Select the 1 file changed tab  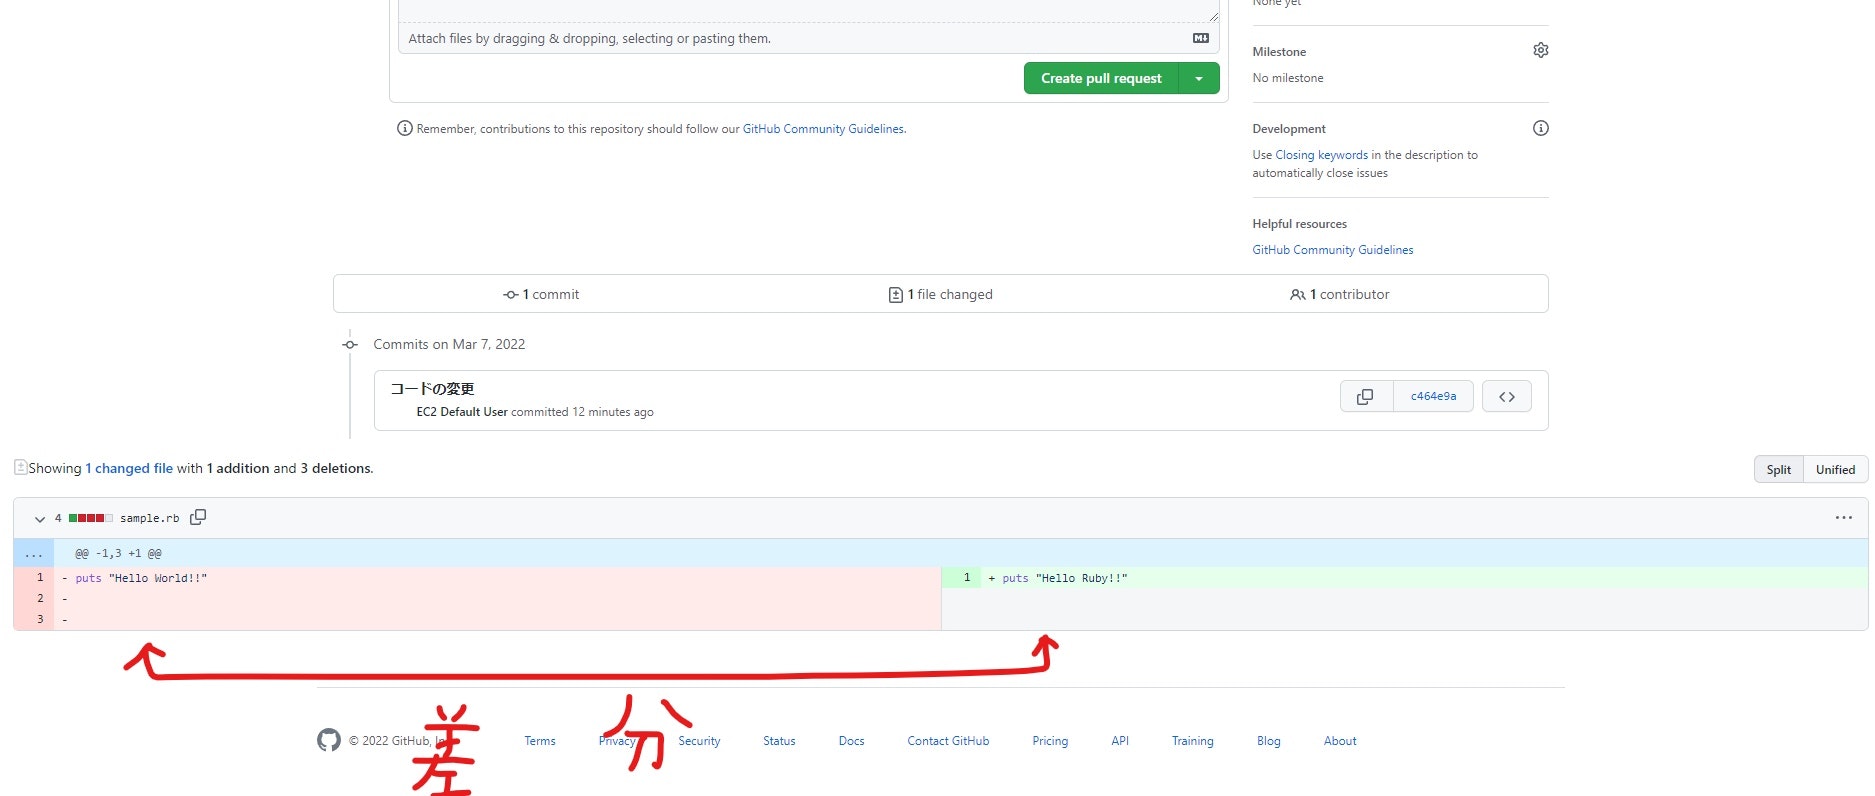pyautogui.click(x=941, y=294)
